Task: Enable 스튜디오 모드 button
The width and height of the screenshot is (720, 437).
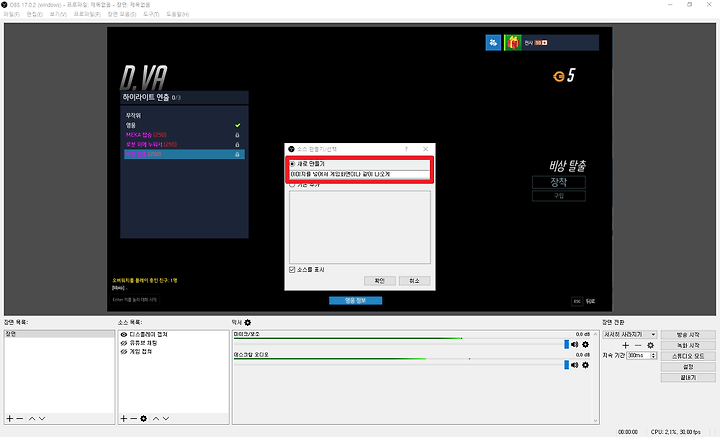Action: [x=688, y=356]
